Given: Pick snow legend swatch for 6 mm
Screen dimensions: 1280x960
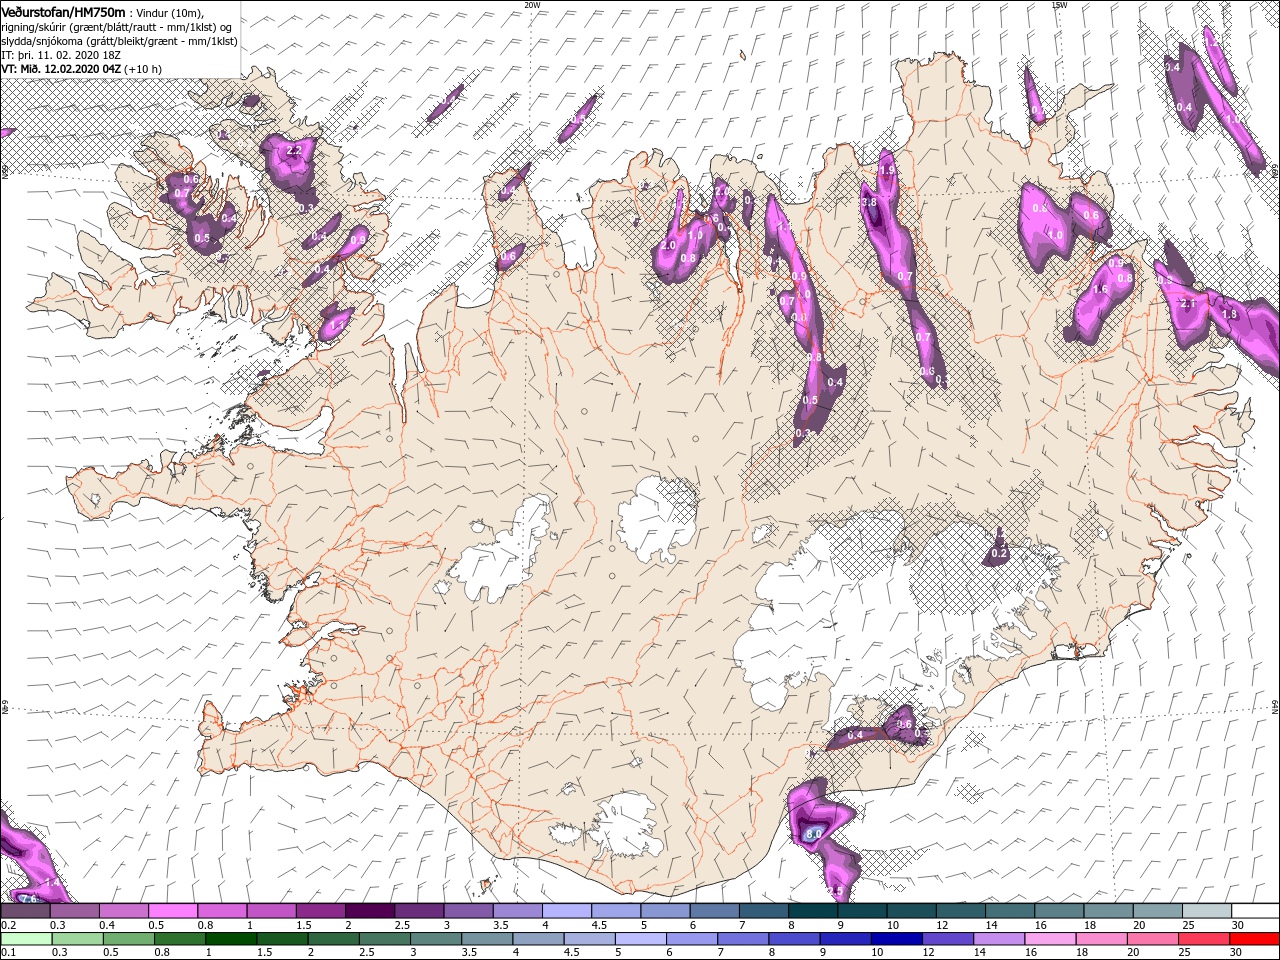Looking at the screenshot, I should tap(714, 910).
